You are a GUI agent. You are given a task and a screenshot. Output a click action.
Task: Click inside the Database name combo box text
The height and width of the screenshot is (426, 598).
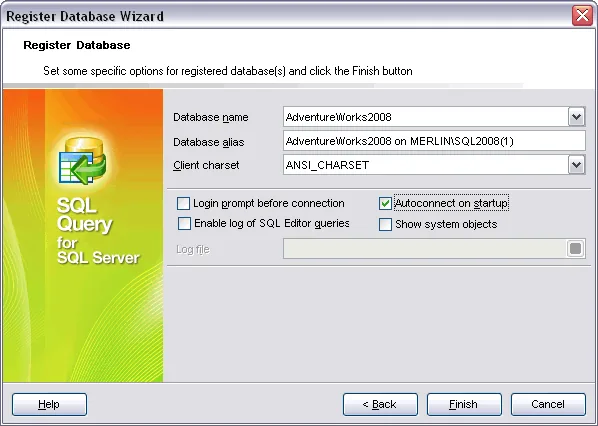(x=426, y=117)
